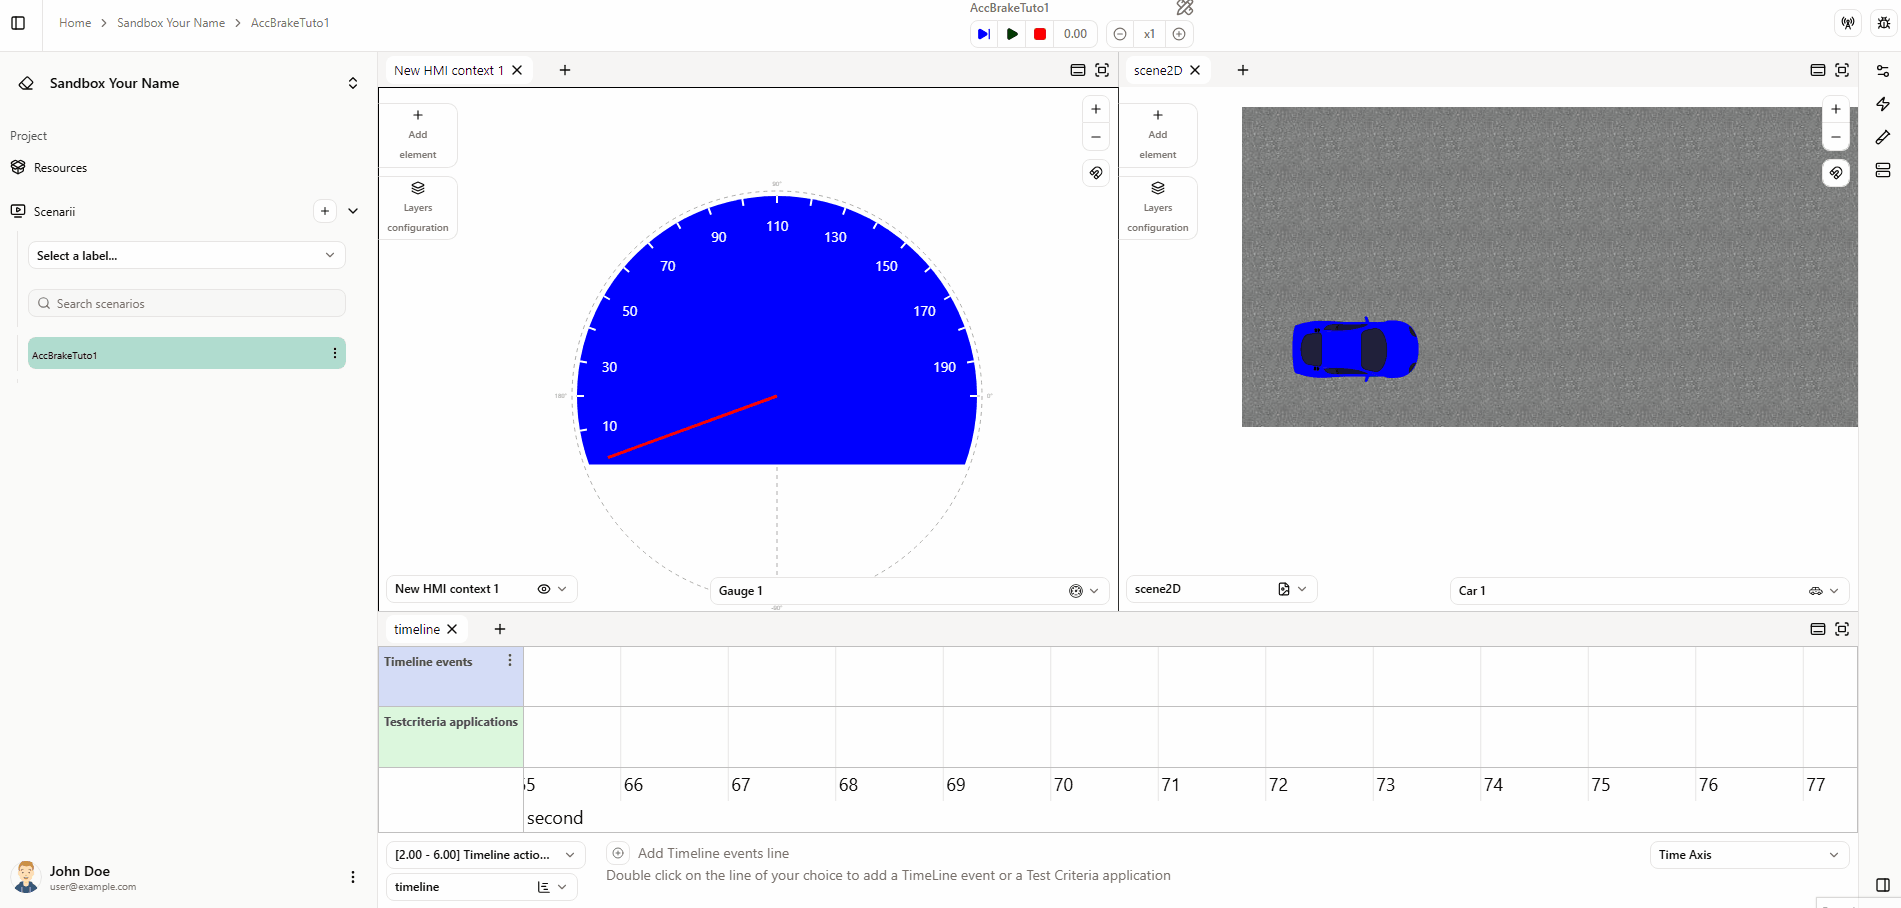
Task: Click the green Play simulation button
Action: click(1012, 34)
